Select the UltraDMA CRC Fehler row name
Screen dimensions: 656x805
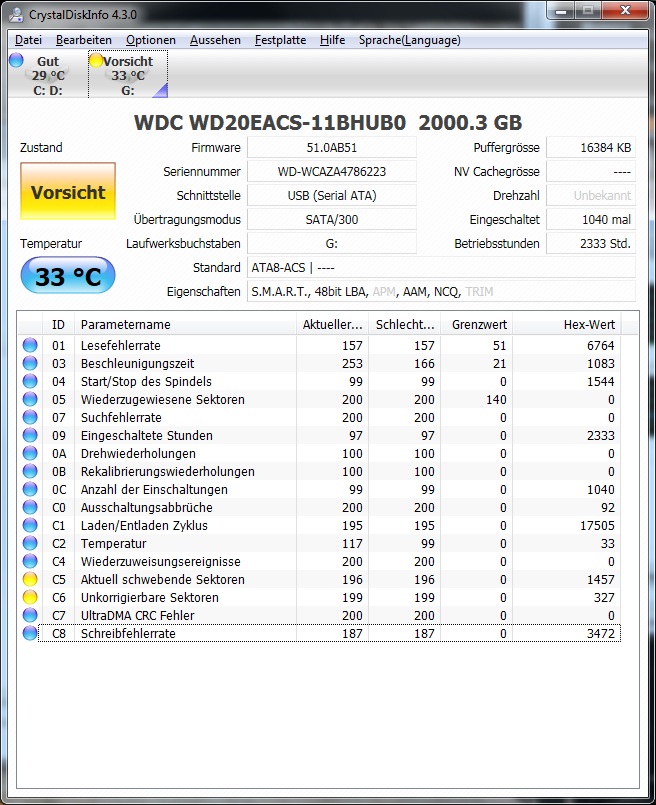pyautogui.click(x=138, y=616)
